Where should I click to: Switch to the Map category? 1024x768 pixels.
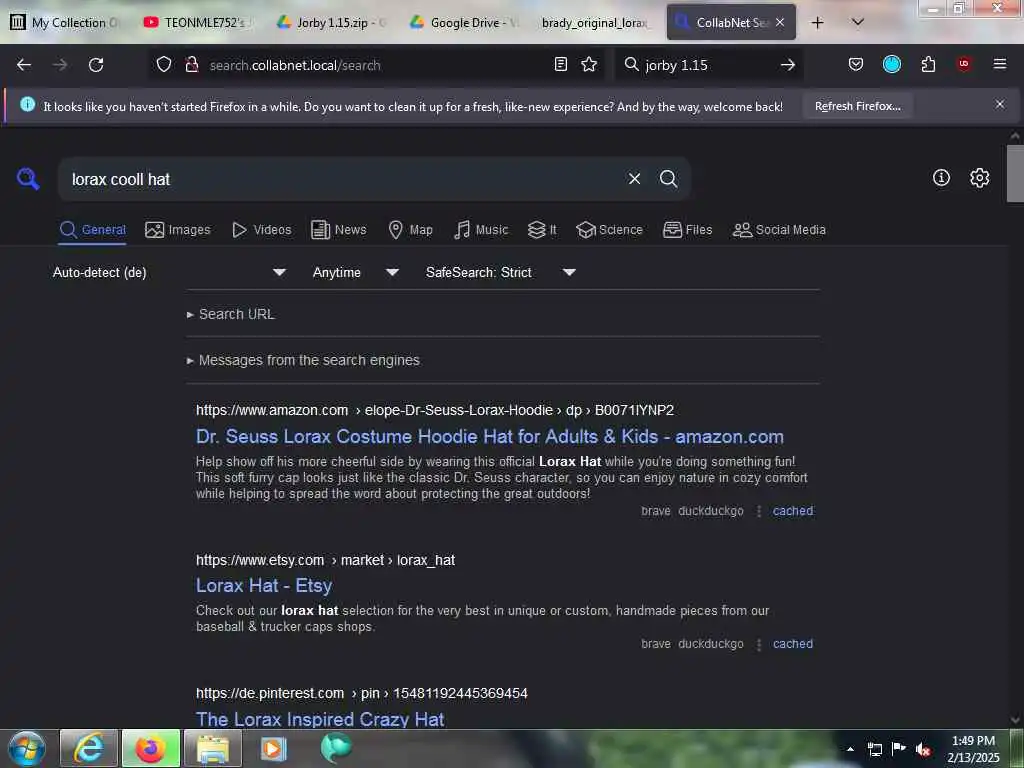[x=410, y=230]
